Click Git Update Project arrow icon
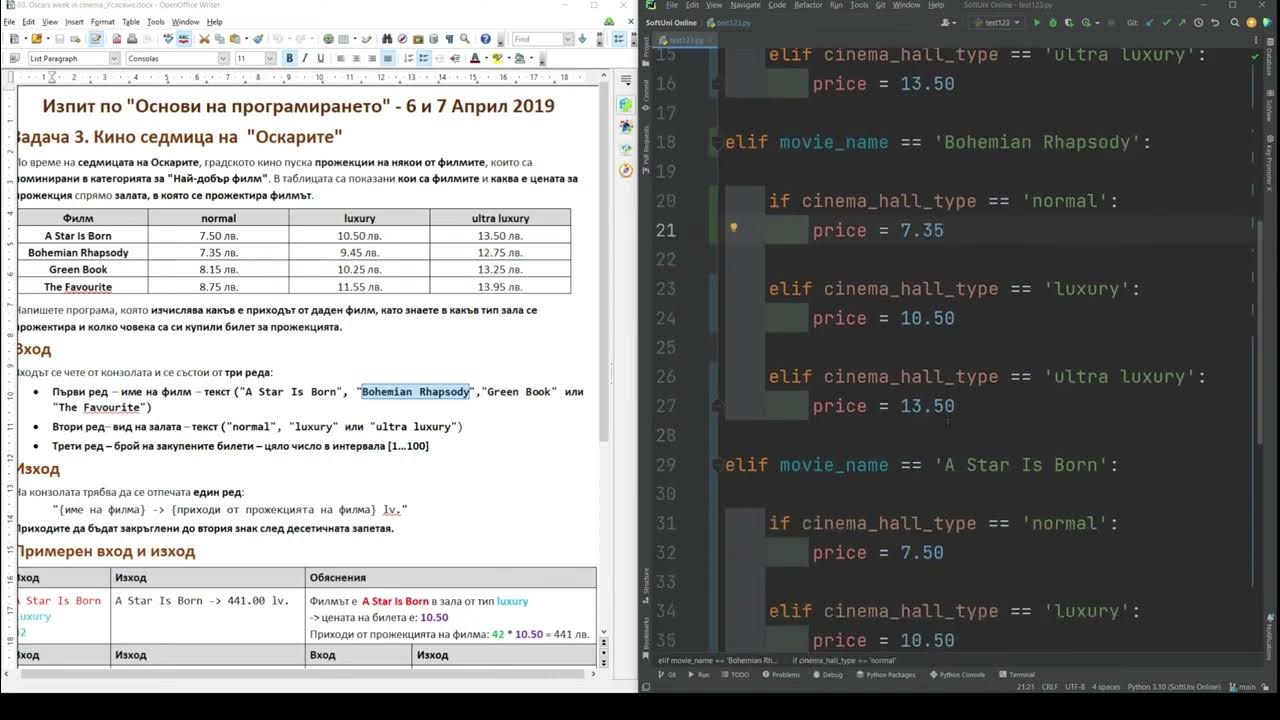The image size is (1280, 720). (1149, 22)
